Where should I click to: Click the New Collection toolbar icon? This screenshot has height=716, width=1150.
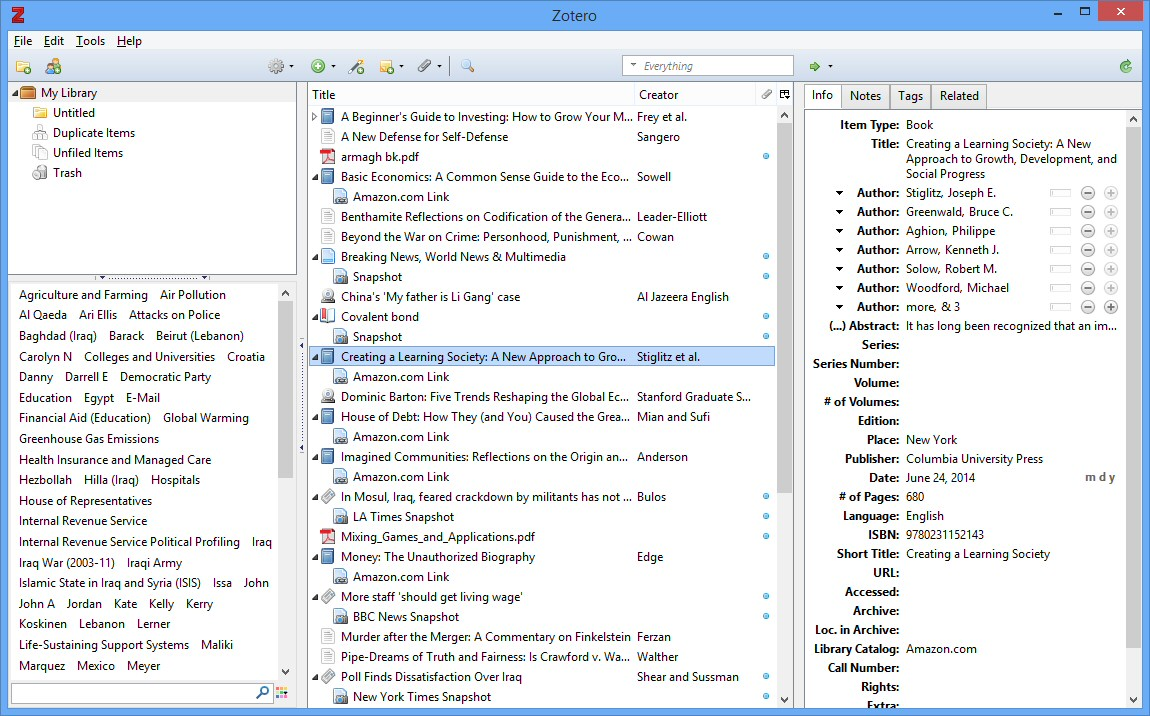pos(23,67)
